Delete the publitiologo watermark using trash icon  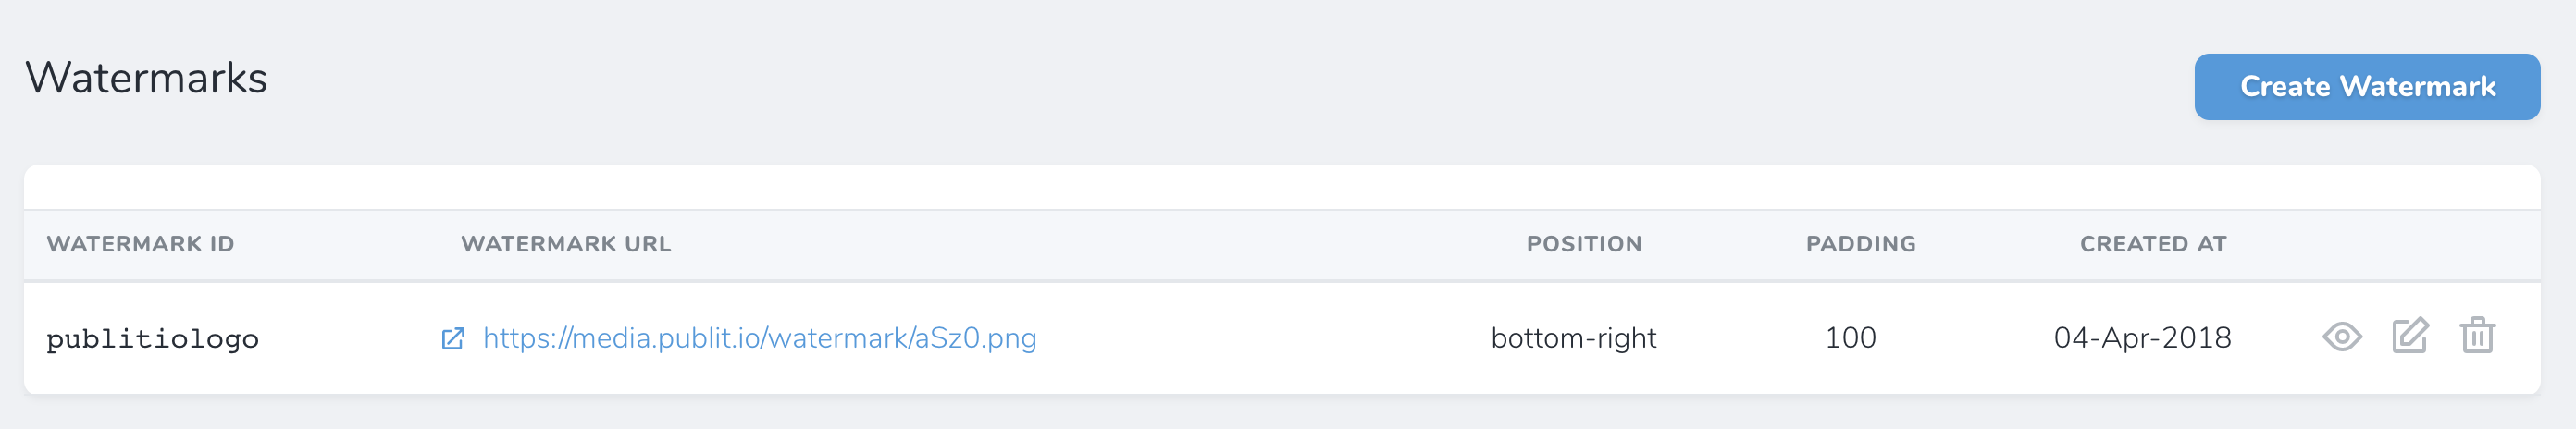click(x=2477, y=335)
